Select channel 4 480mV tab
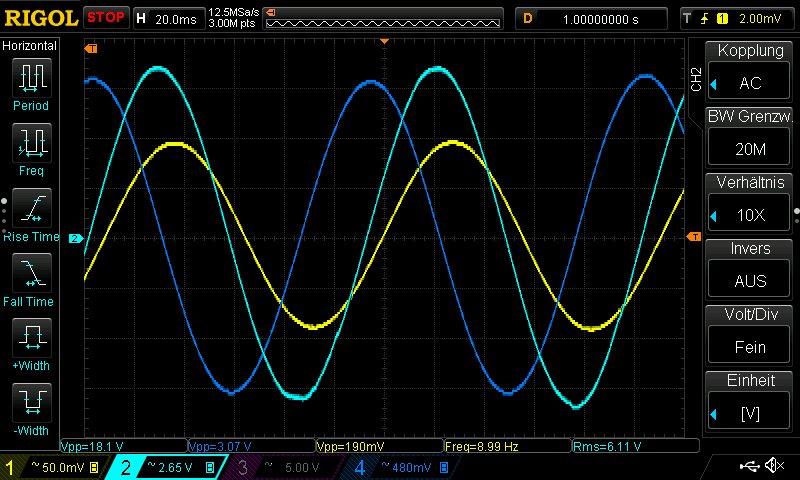Viewport: 800px width, 480px height. 403,467
